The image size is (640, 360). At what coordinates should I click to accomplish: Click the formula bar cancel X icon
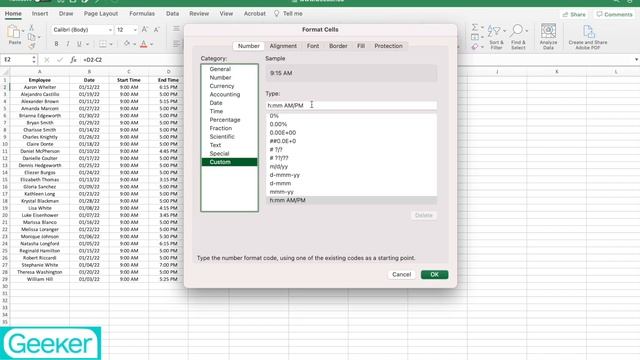click(47, 60)
